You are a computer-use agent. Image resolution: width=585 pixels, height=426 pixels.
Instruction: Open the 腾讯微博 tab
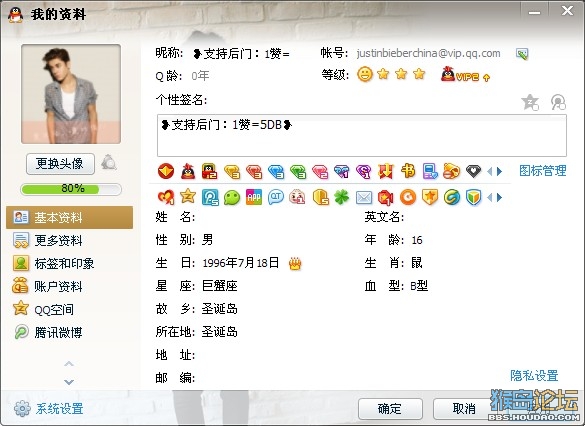click(69, 332)
